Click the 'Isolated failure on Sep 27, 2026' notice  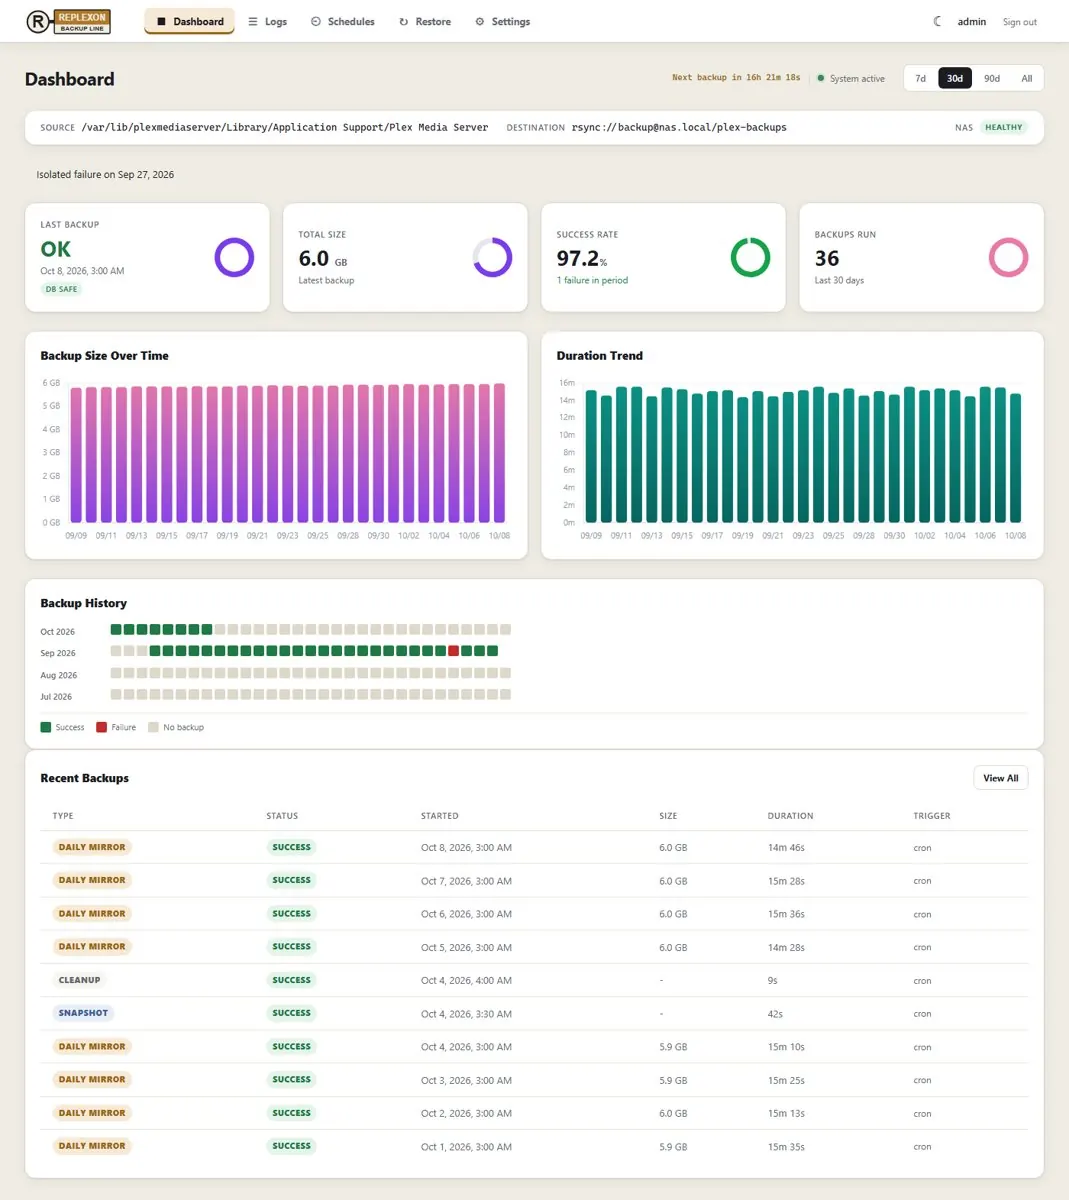(105, 174)
